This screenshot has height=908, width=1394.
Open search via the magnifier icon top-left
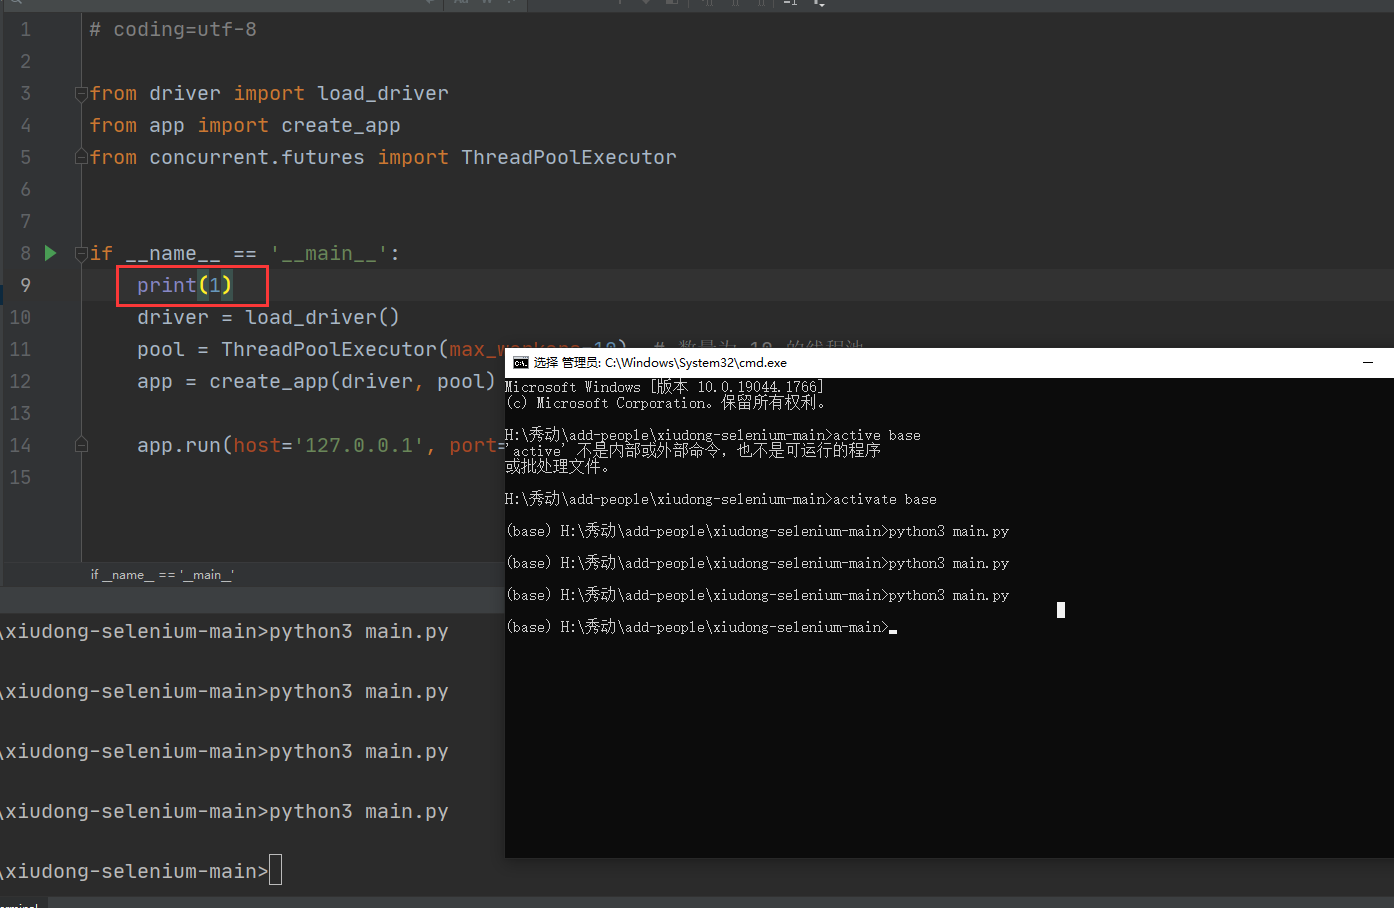pos(16,4)
